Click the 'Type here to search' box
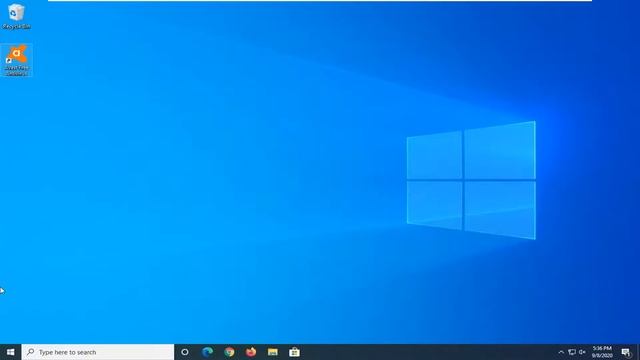Screen dimensions: 640x360 pyautogui.click(x=98, y=352)
